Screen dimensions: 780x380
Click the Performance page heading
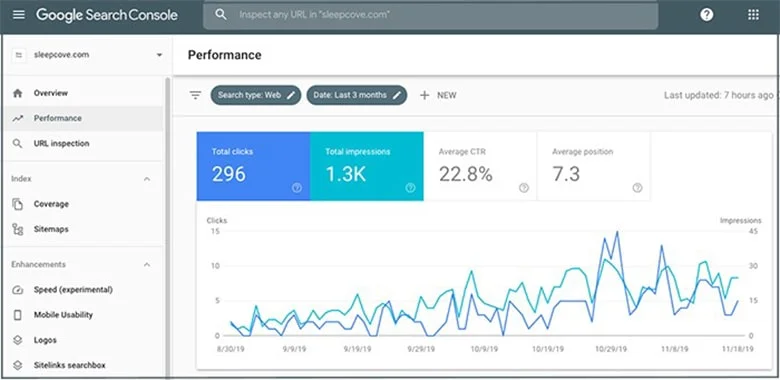(x=224, y=55)
